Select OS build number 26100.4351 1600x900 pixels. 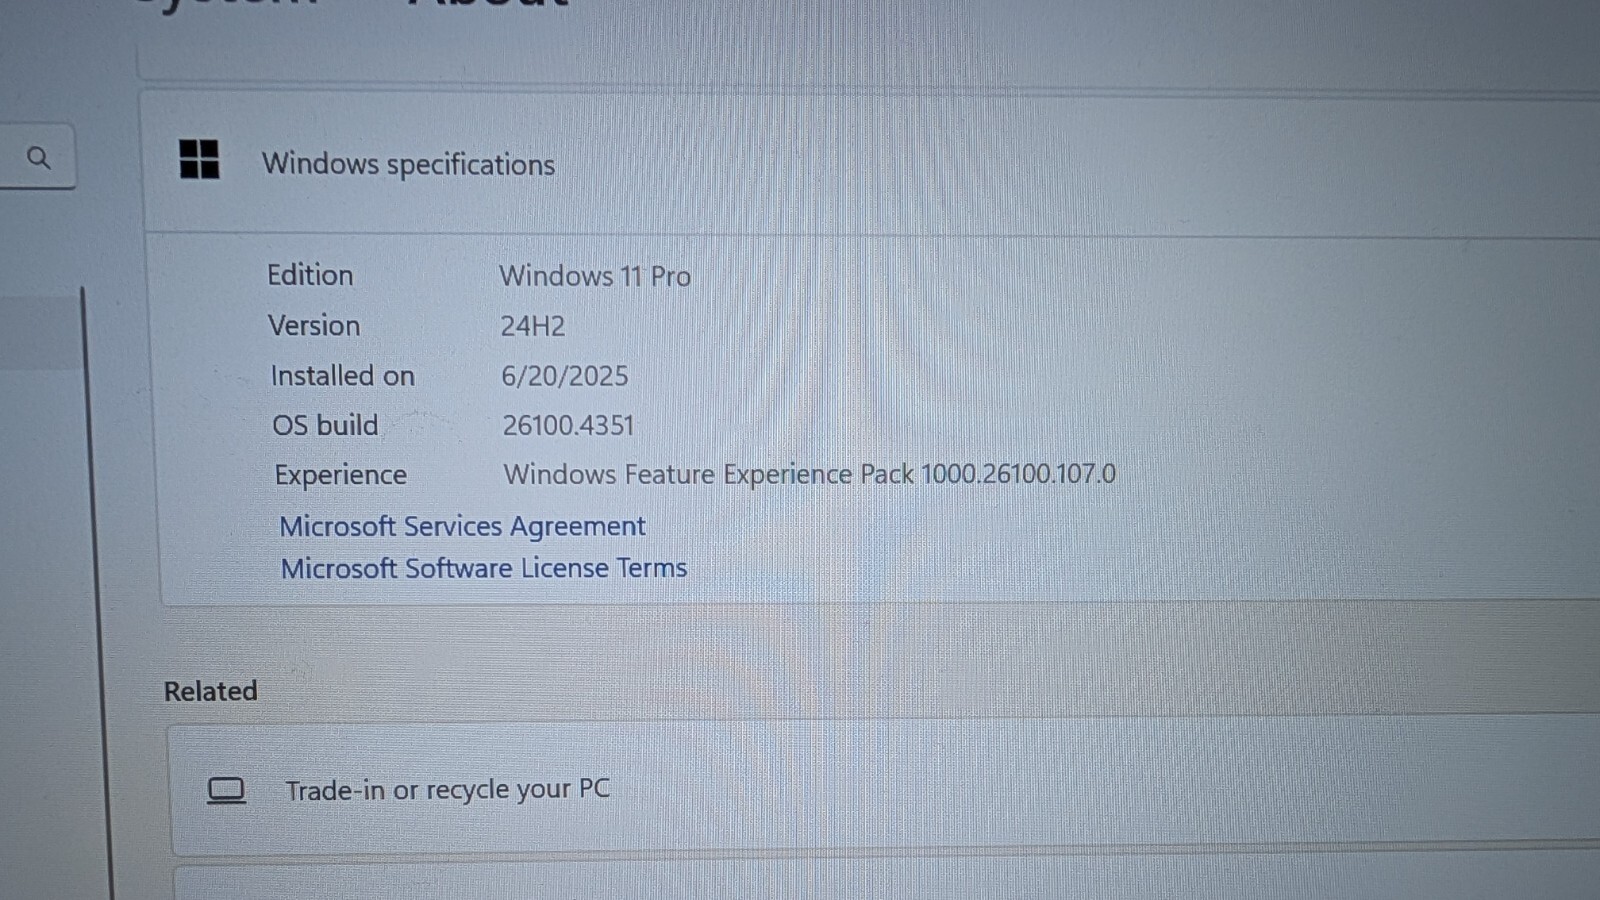point(568,426)
